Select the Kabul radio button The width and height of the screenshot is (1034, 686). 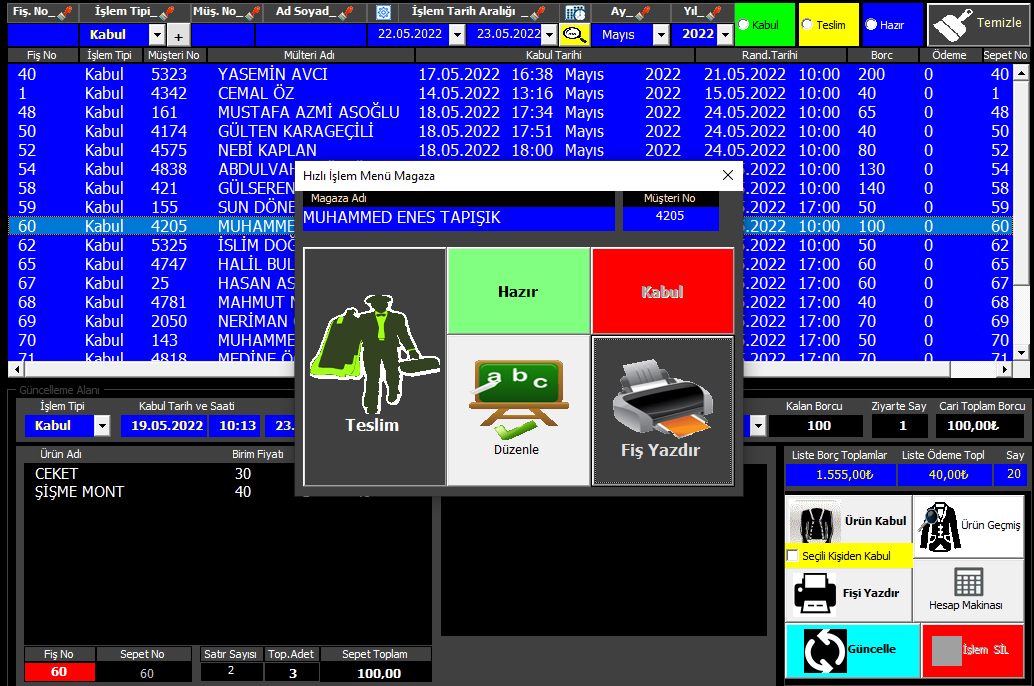pyautogui.click(x=744, y=25)
